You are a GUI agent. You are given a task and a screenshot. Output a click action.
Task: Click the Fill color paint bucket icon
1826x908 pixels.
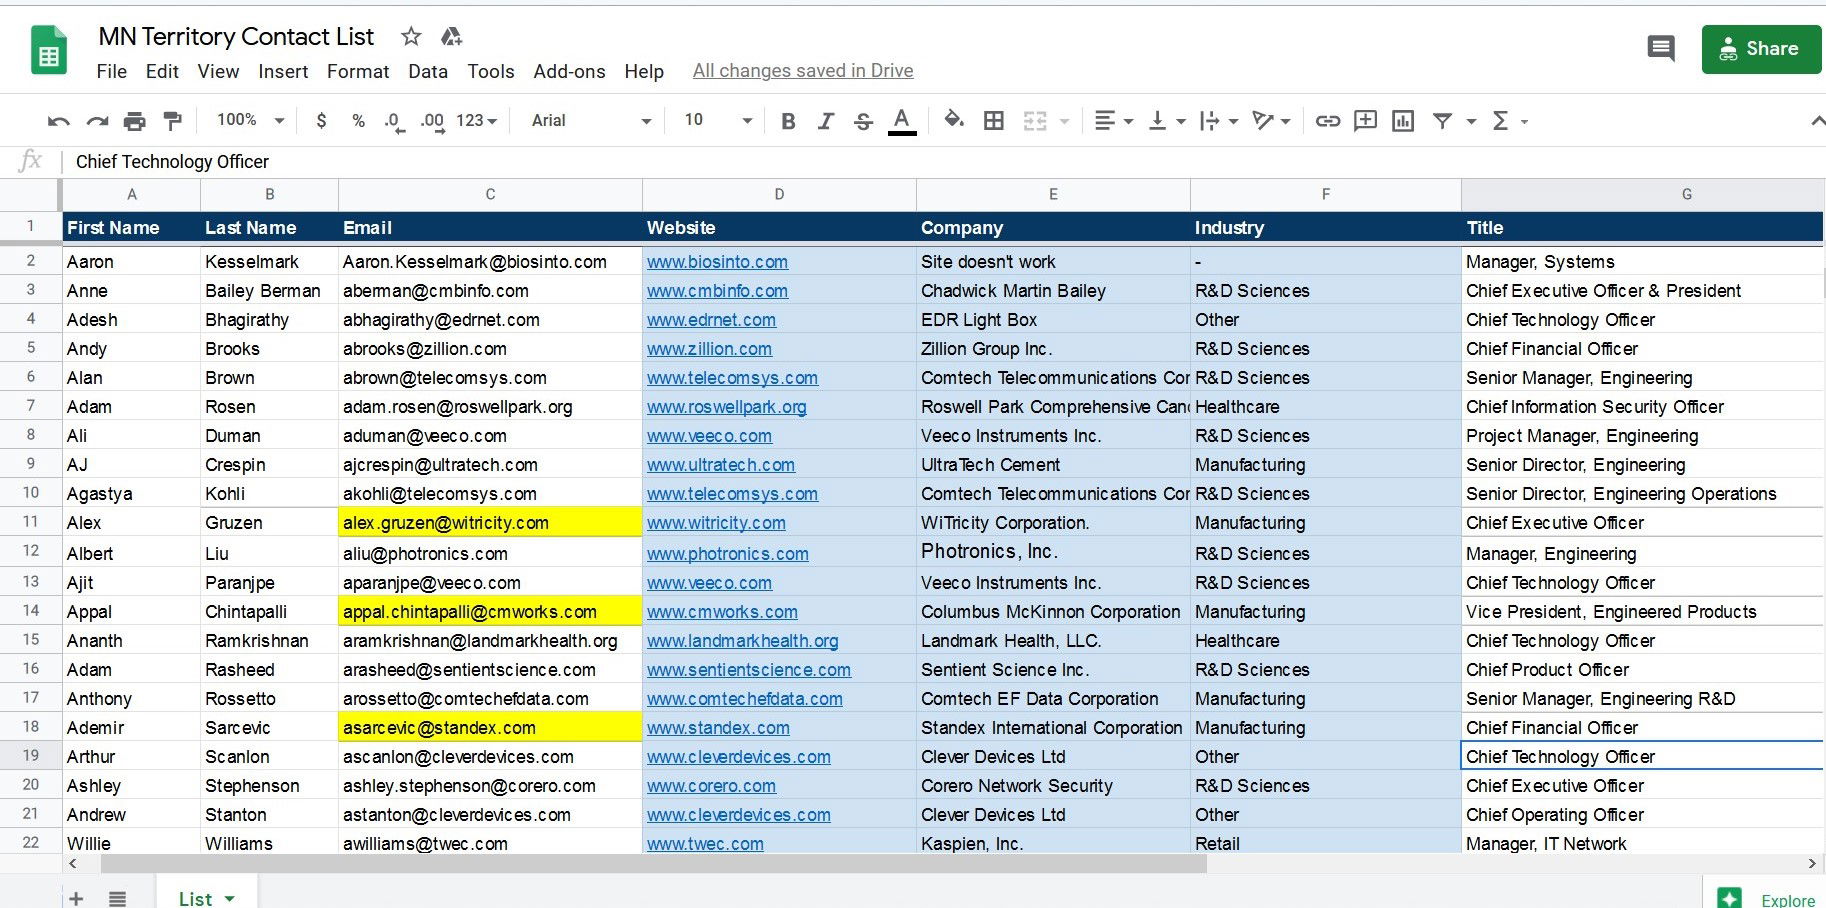[954, 120]
